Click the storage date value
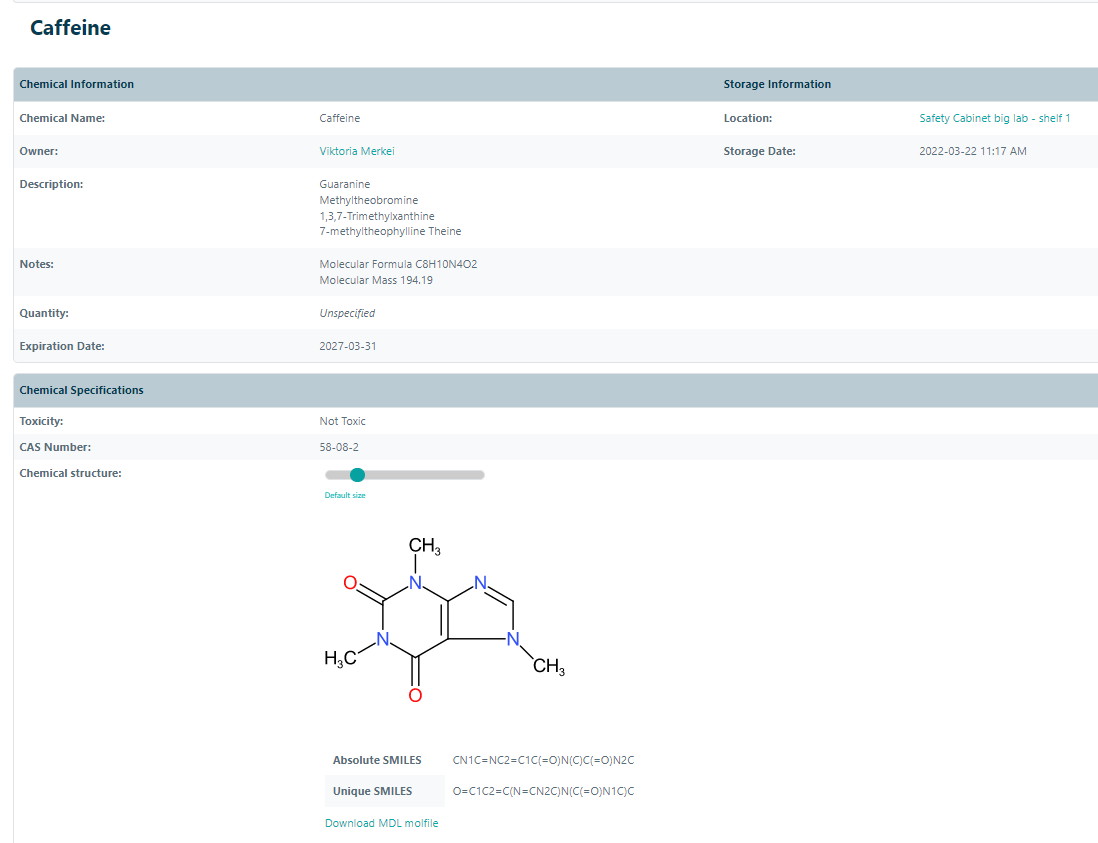This screenshot has width=1098, height=843. (972, 152)
